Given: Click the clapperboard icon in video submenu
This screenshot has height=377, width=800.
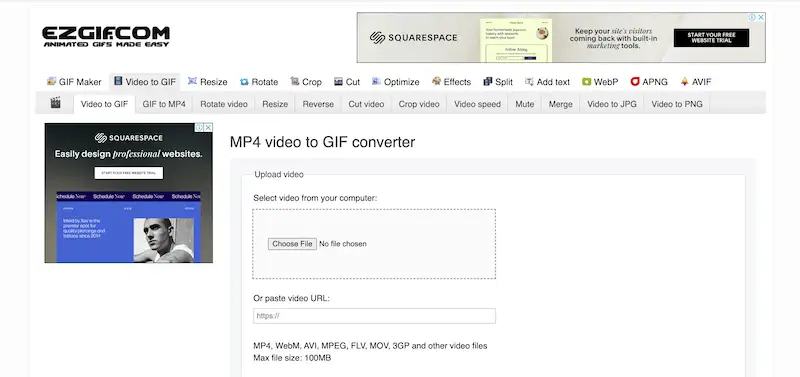Looking at the screenshot, I should (x=56, y=103).
